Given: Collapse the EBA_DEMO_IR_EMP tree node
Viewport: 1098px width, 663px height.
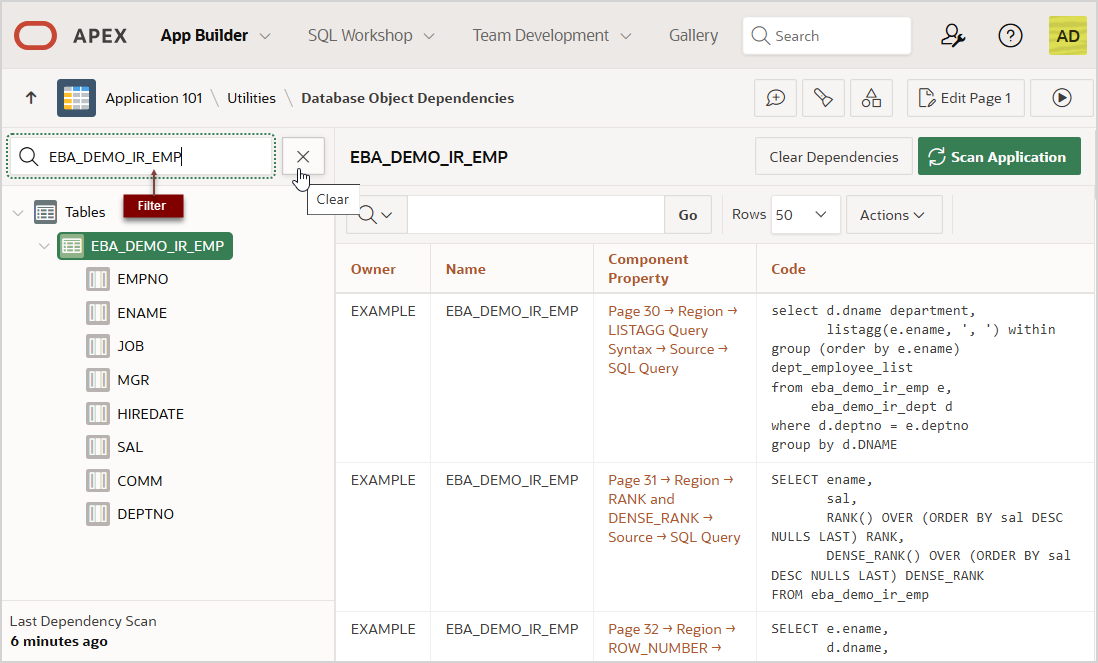Looking at the screenshot, I should coord(44,246).
